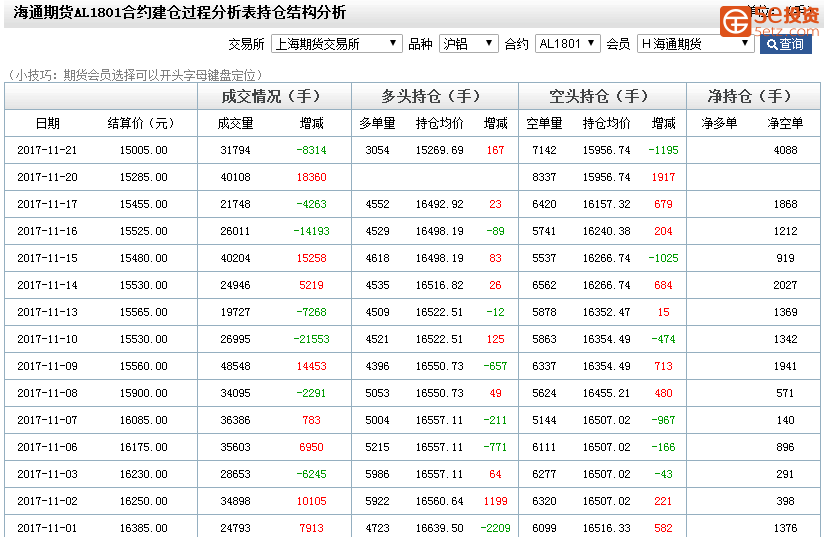Open the 品种 沪铝 dropdown
The width and height of the screenshot is (827, 537).
[x=468, y=44]
